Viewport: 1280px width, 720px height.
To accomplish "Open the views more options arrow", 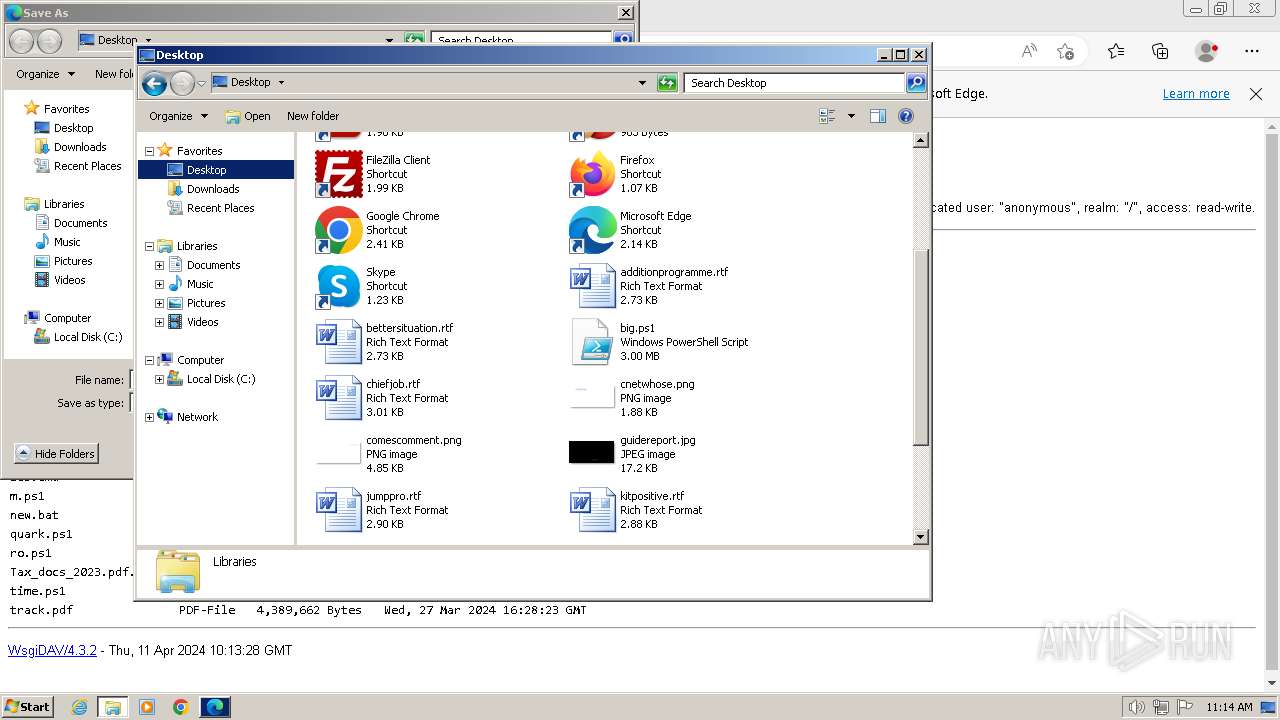I will click(x=851, y=116).
